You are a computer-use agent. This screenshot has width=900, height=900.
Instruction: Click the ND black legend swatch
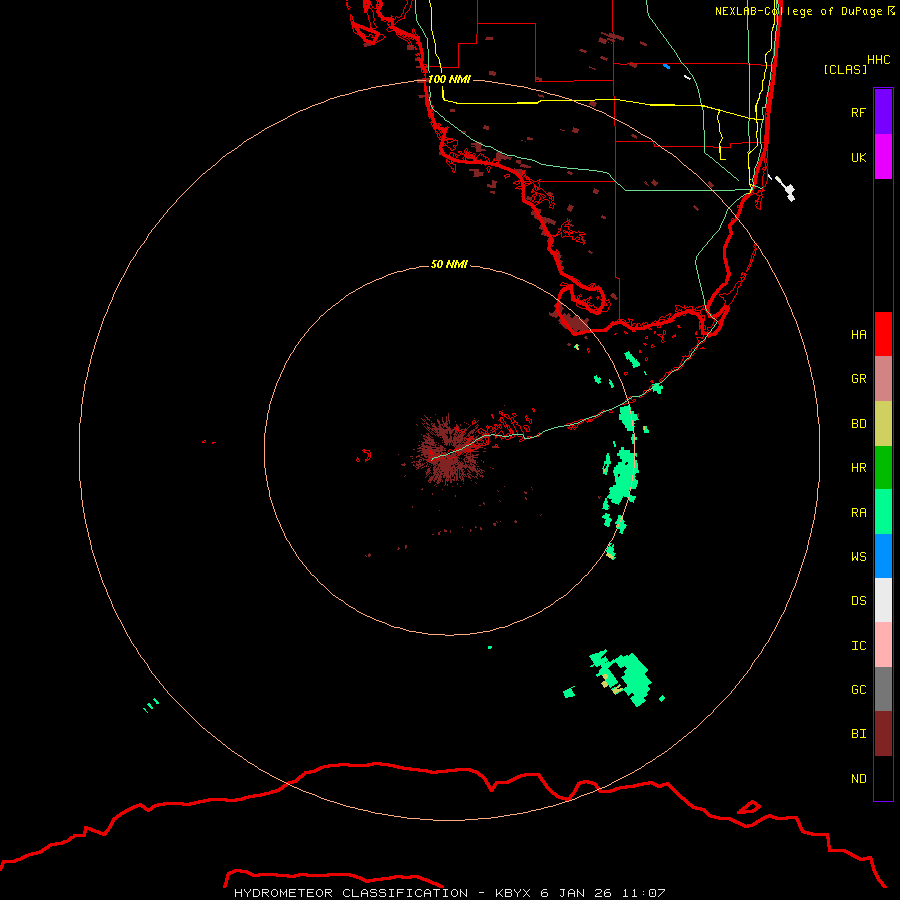(x=883, y=778)
